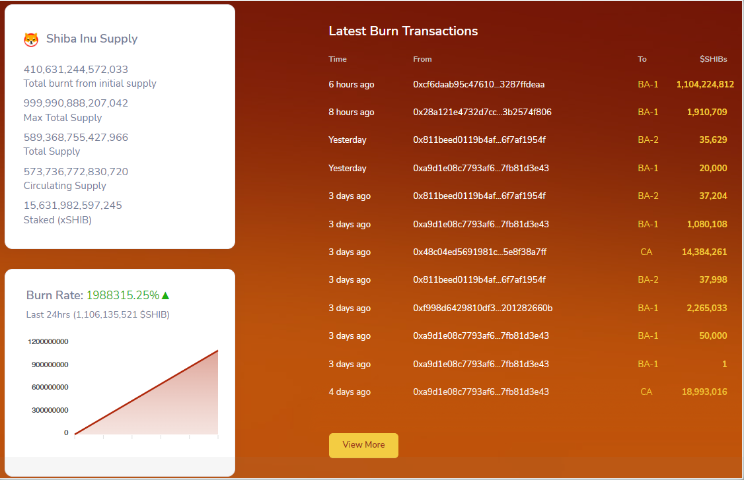The image size is (744, 480).
Task: Click the Max Total Supply label
Action: 63,118
